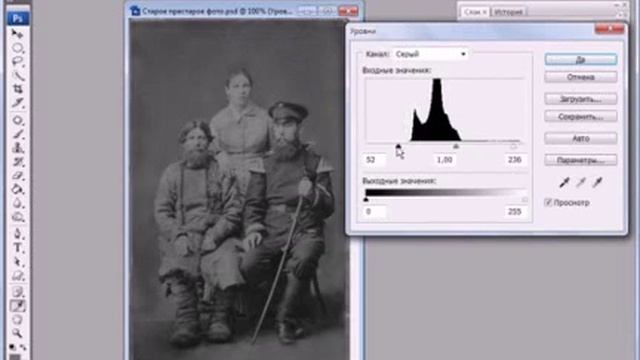The width and height of the screenshot is (640, 360).
Task: Click the input highlight field showing 236
Action: pos(515,160)
